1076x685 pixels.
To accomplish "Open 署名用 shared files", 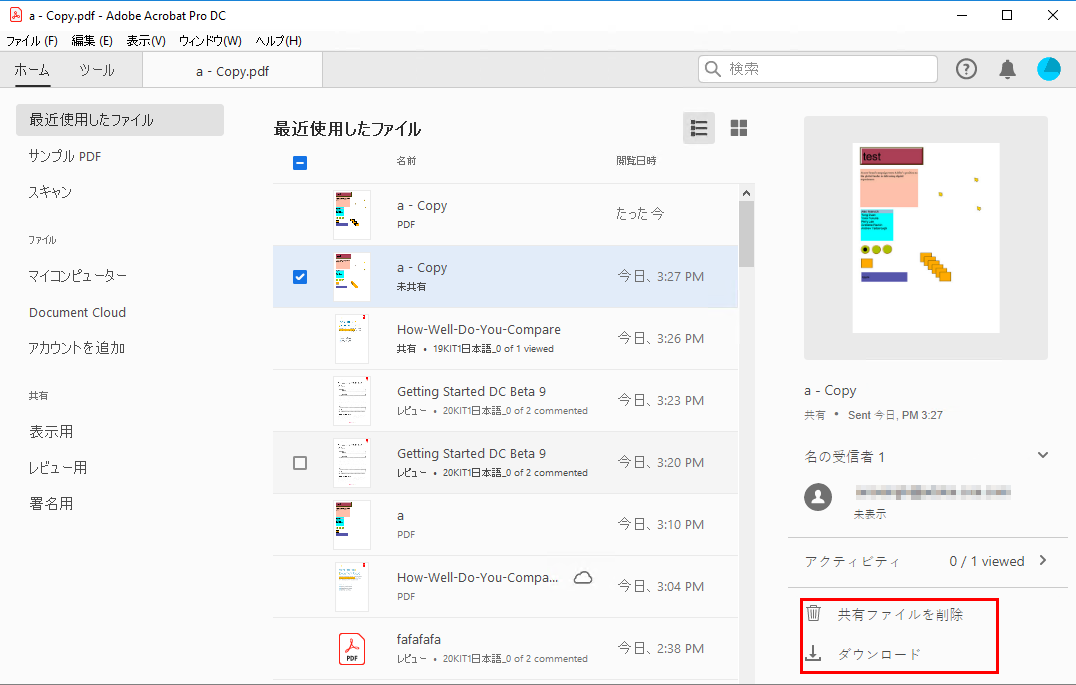I will click(51, 504).
